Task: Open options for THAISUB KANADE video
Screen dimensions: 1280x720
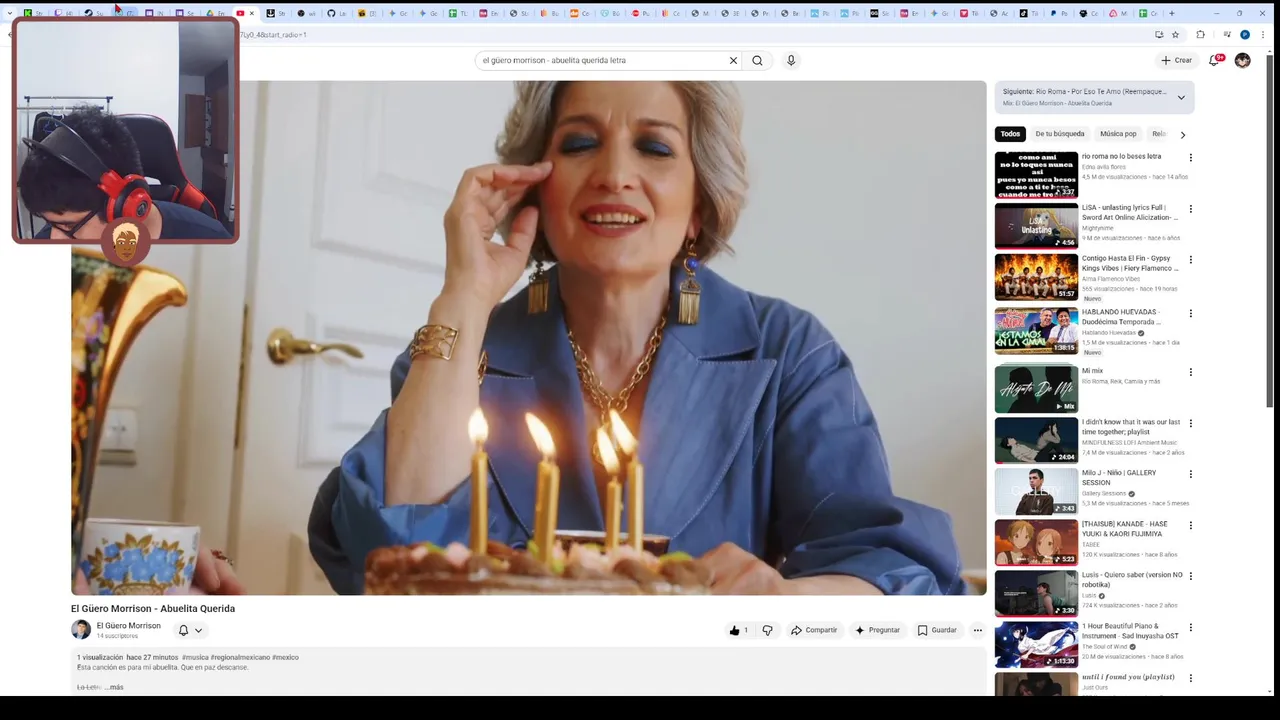Action: [x=1190, y=525]
